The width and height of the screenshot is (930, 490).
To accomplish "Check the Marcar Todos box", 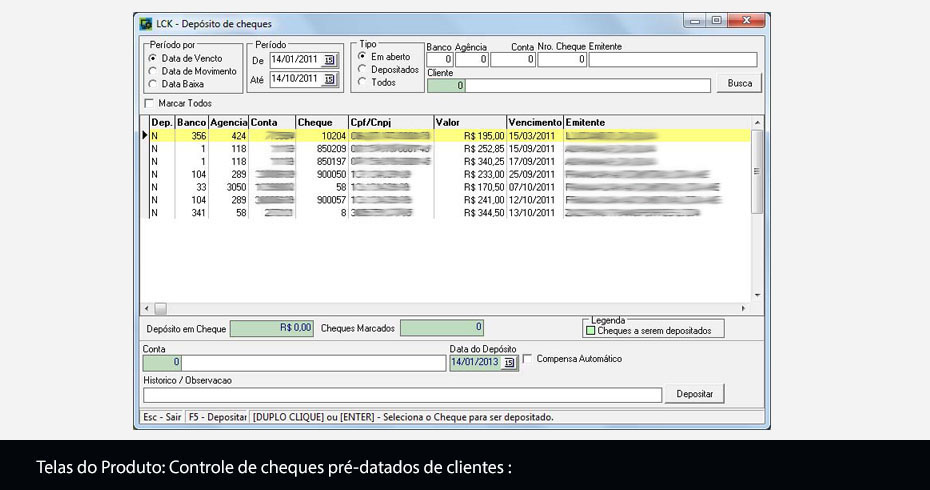I will tap(149, 103).
